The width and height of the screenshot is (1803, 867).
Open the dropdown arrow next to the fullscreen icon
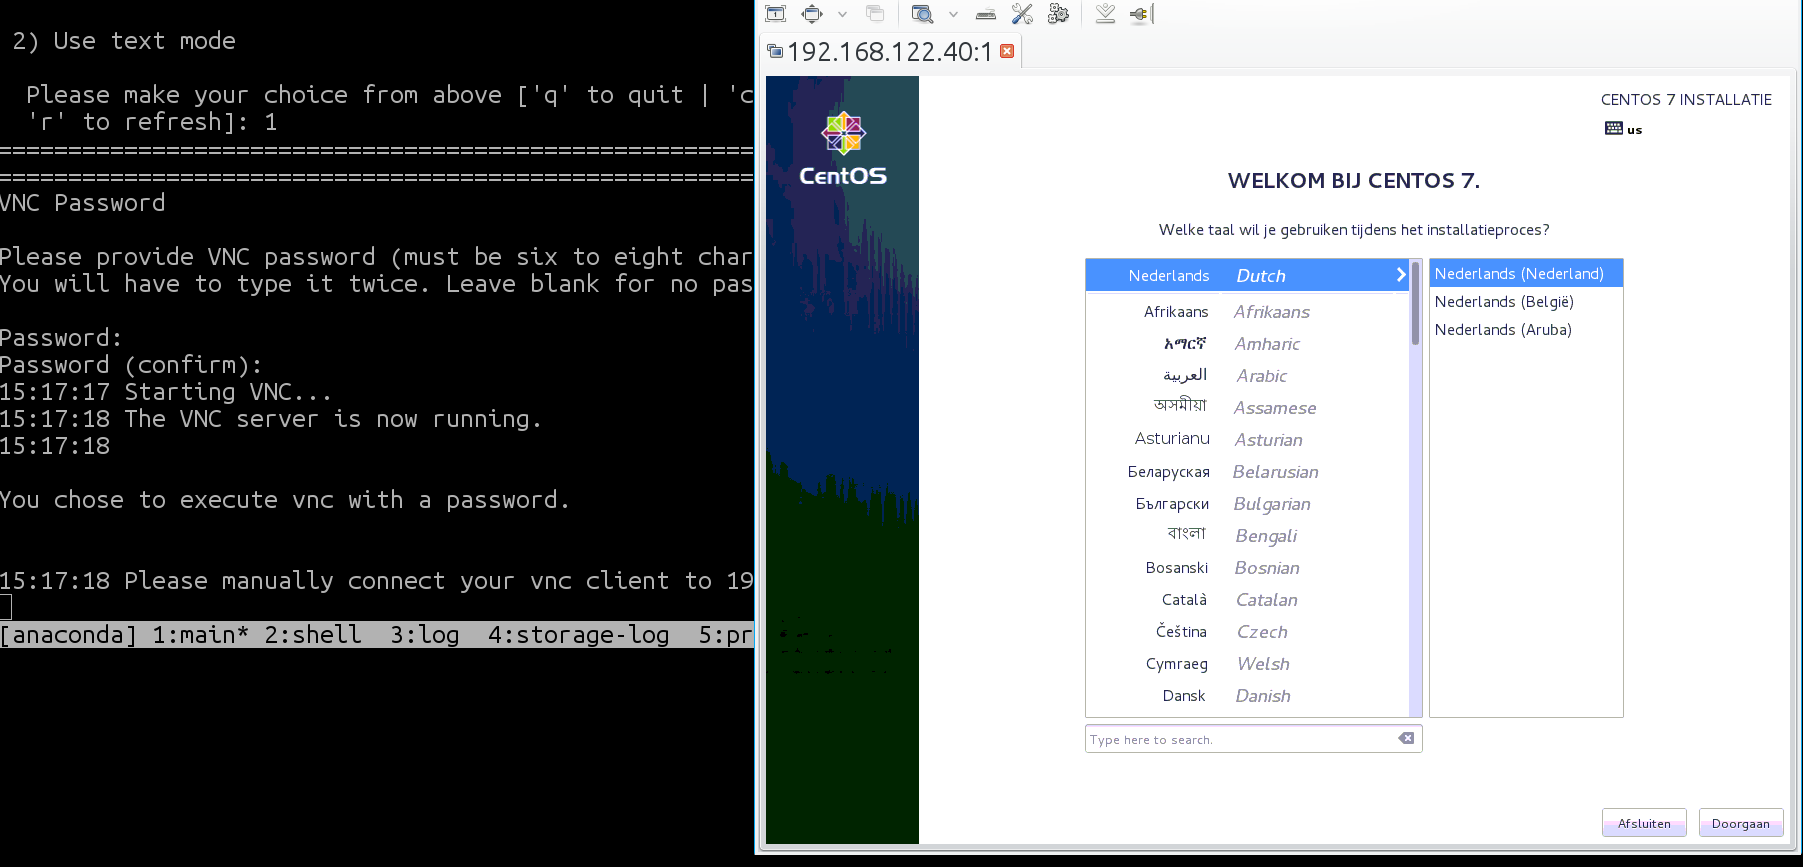[842, 14]
